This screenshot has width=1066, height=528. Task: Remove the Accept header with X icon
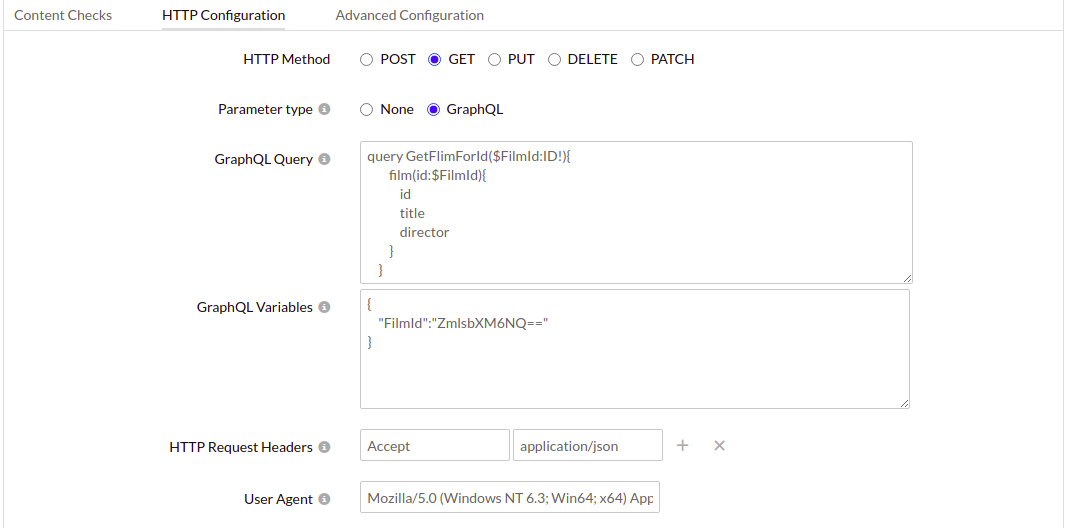click(x=719, y=446)
